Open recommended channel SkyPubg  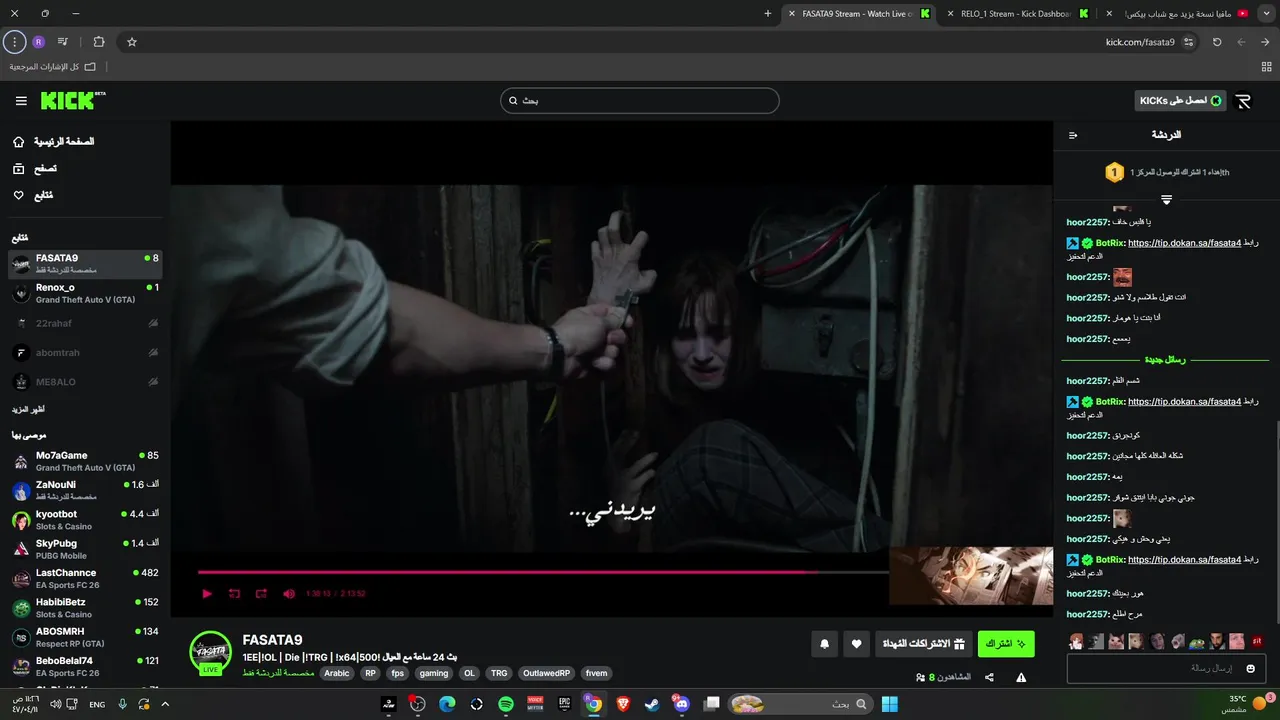85,549
